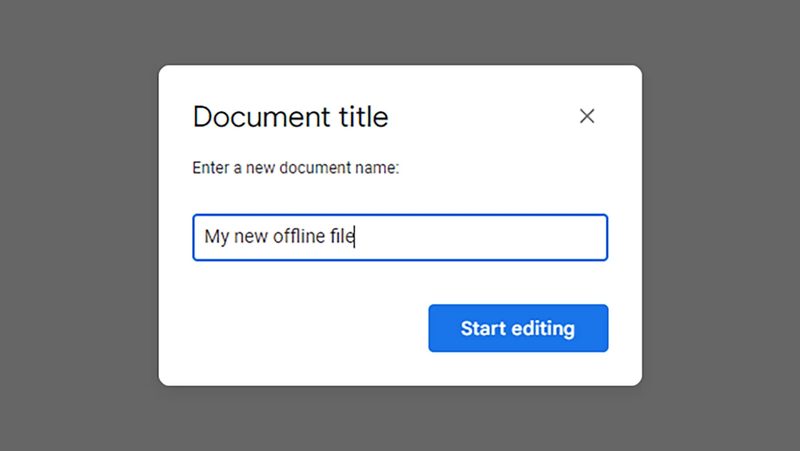Click the word "Document" in the dialog heading
The height and width of the screenshot is (451, 800).
(x=255, y=117)
